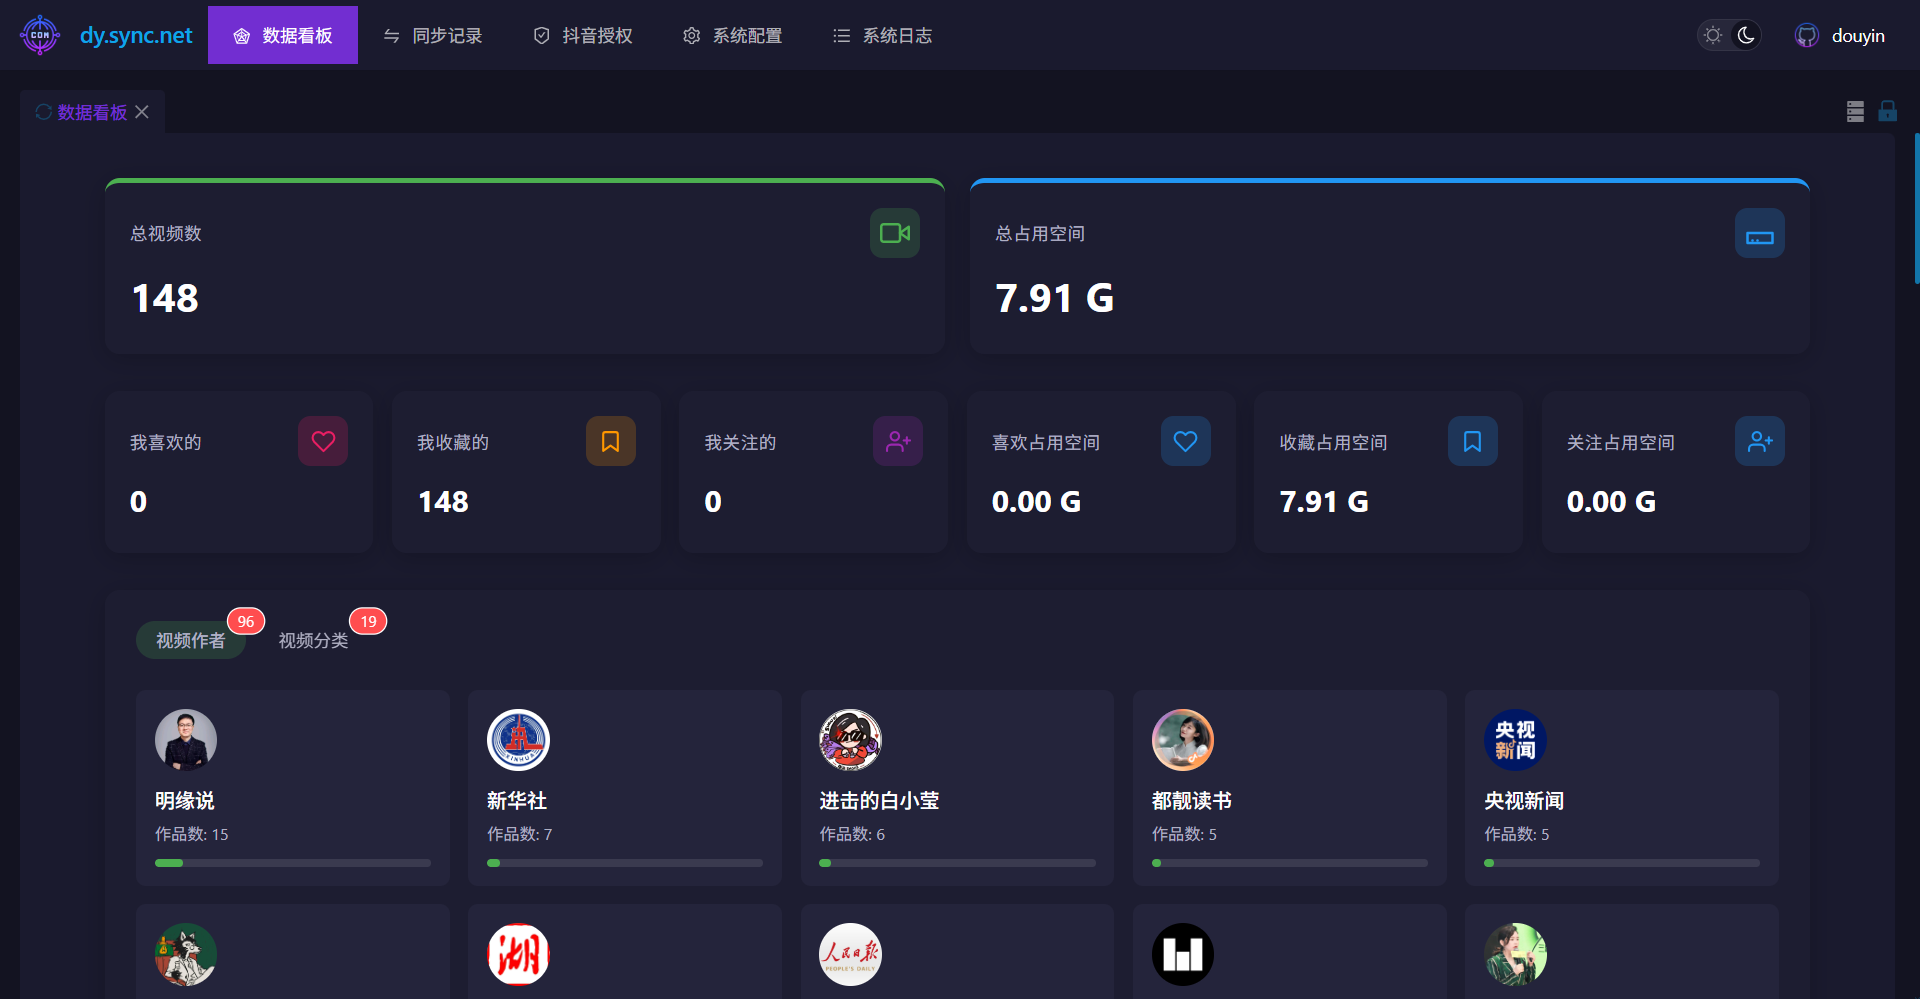Click the lock icon at top right
This screenshot has width=1920, height=999.
click(1887, 111)
